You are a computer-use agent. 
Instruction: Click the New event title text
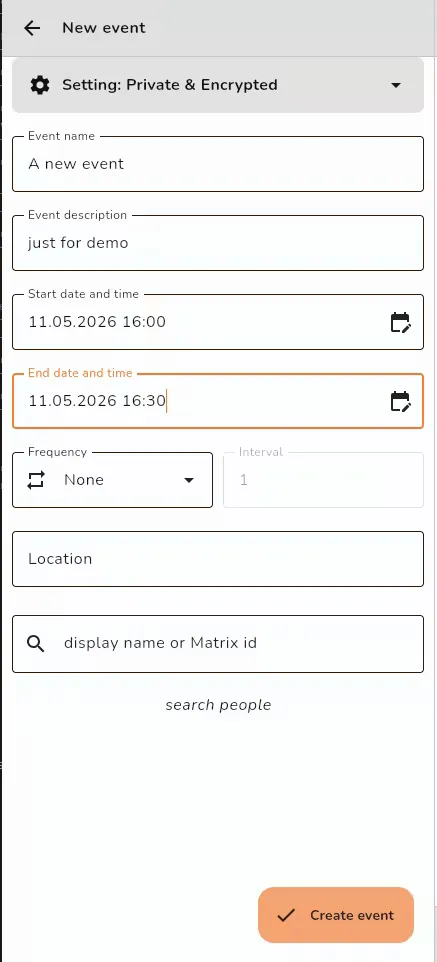coord(104,28)
